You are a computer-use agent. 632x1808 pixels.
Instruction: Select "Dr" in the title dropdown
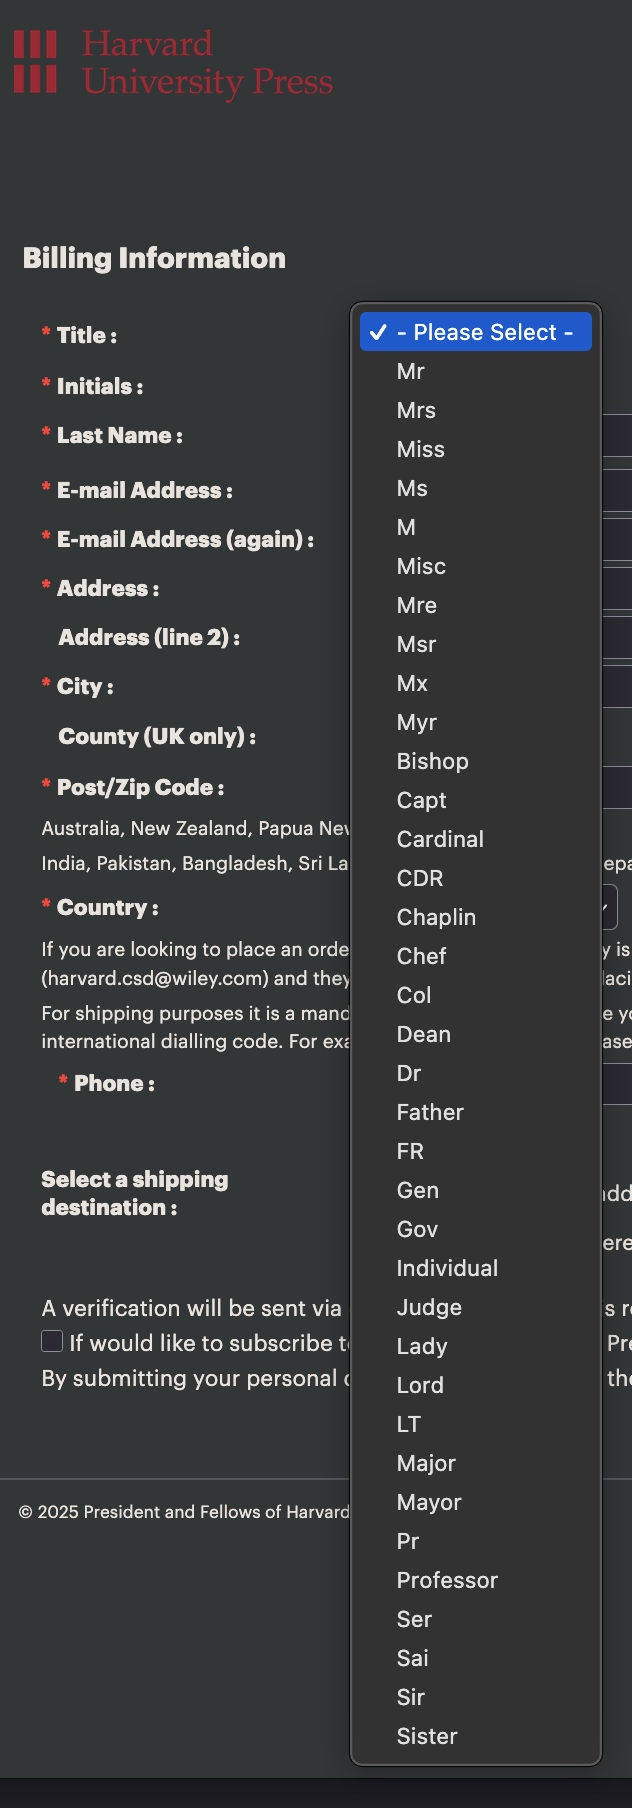(x=409, y=1073)
